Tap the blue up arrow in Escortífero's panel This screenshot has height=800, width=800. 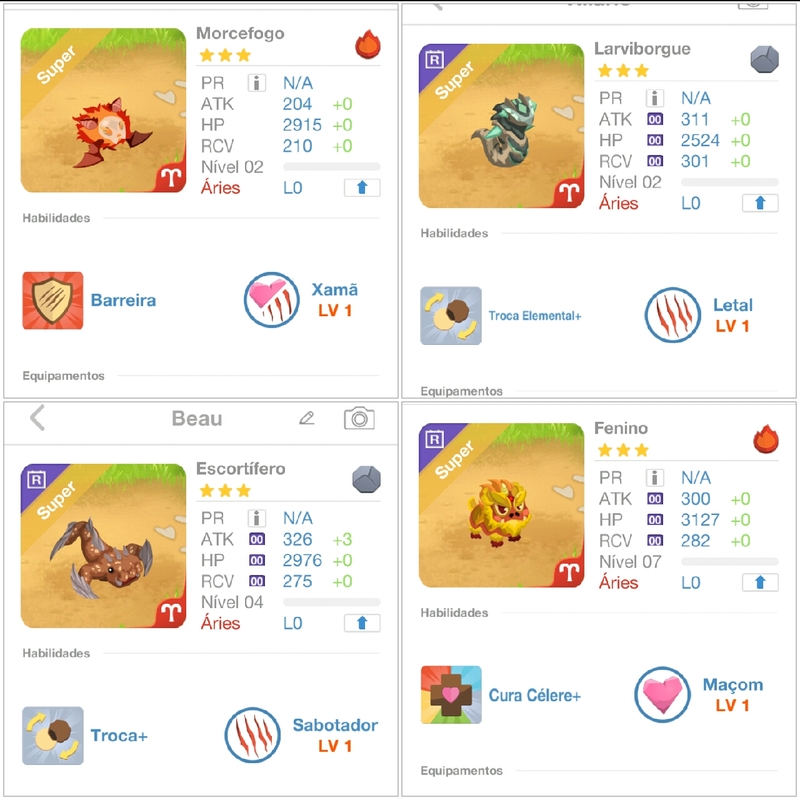[362, 623]
